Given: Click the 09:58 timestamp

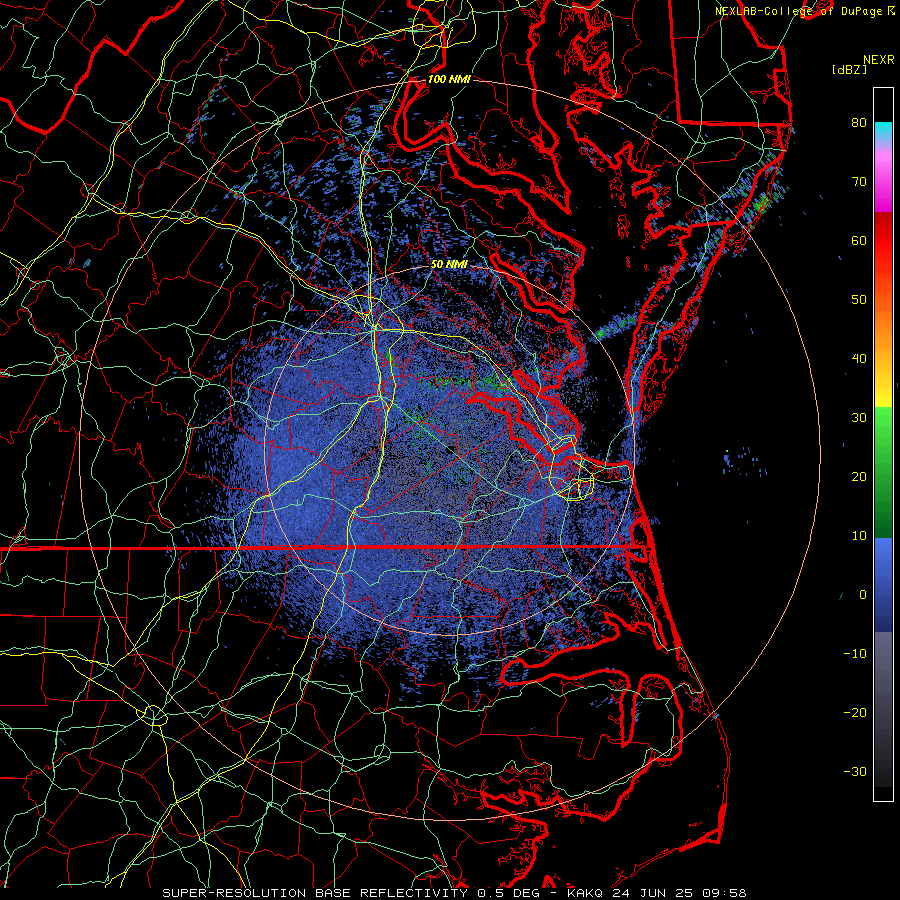Looking at the screenshot, I should (x=722, y=893).
